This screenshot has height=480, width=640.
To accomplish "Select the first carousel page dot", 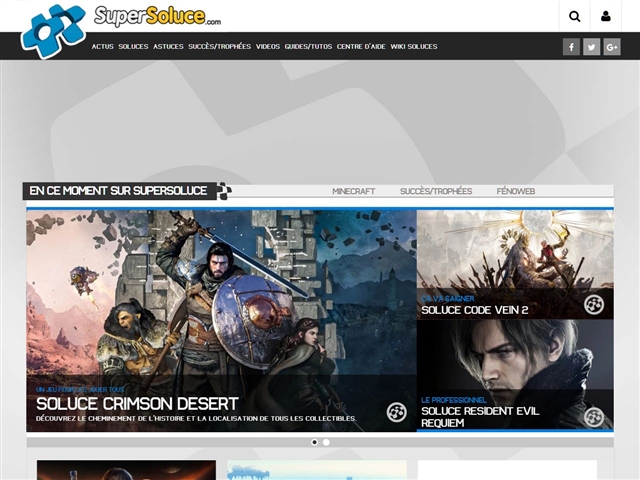I will (314, 442).
